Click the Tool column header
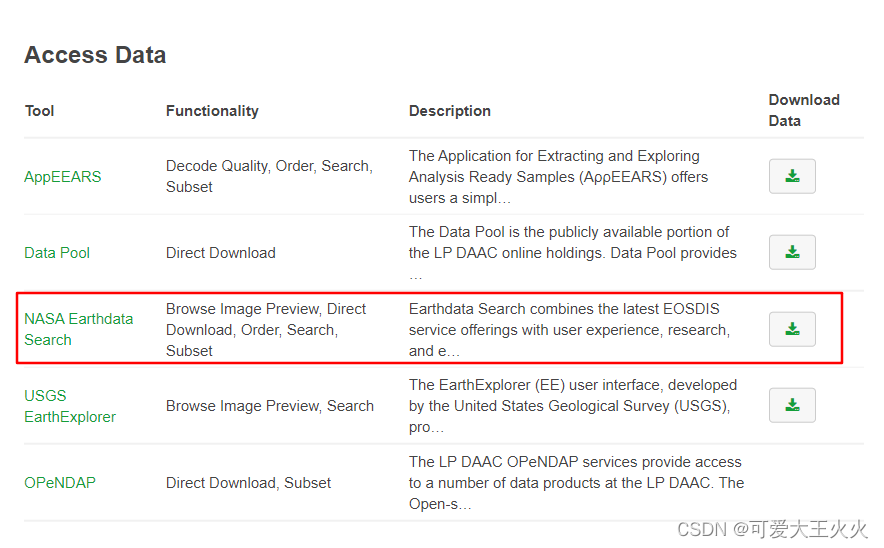 click(x=40, y=111)
